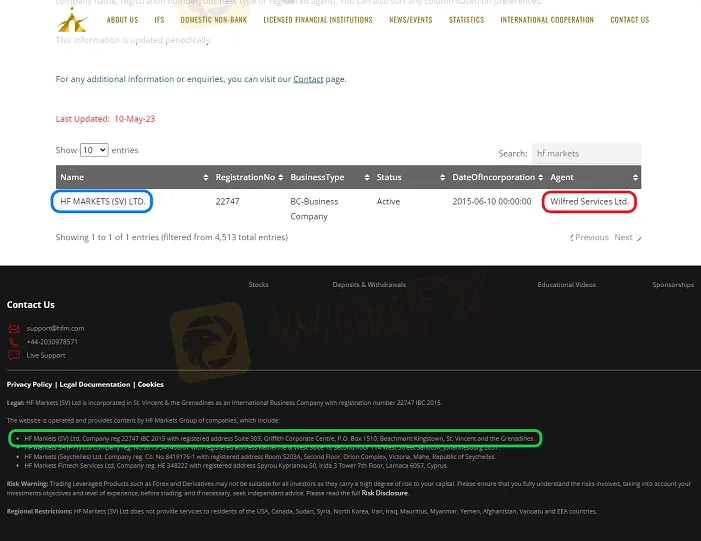Call the +44-2030978571 number link

click(x=52, y=342)
